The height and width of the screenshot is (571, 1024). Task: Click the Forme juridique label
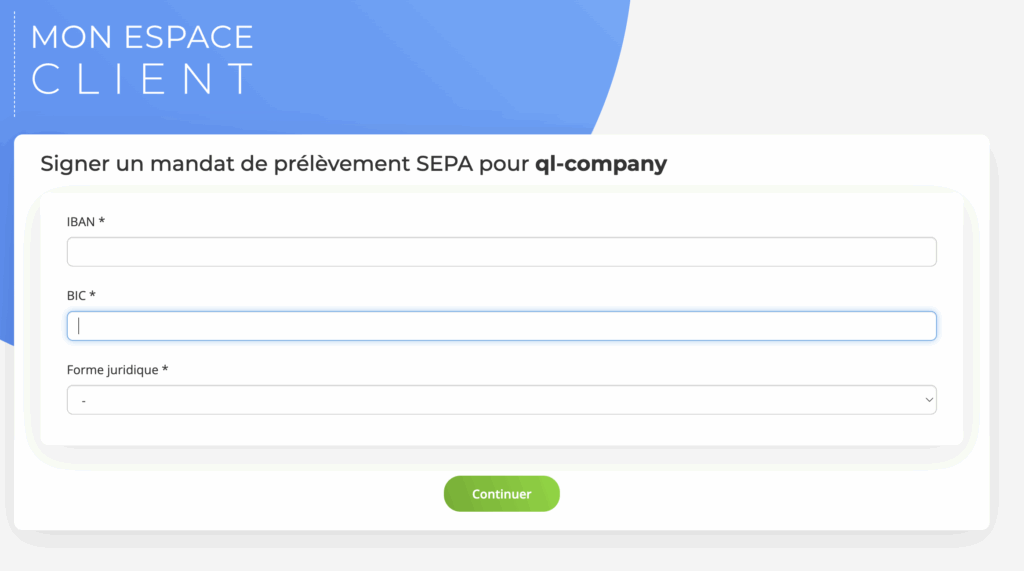click(112, 369)
